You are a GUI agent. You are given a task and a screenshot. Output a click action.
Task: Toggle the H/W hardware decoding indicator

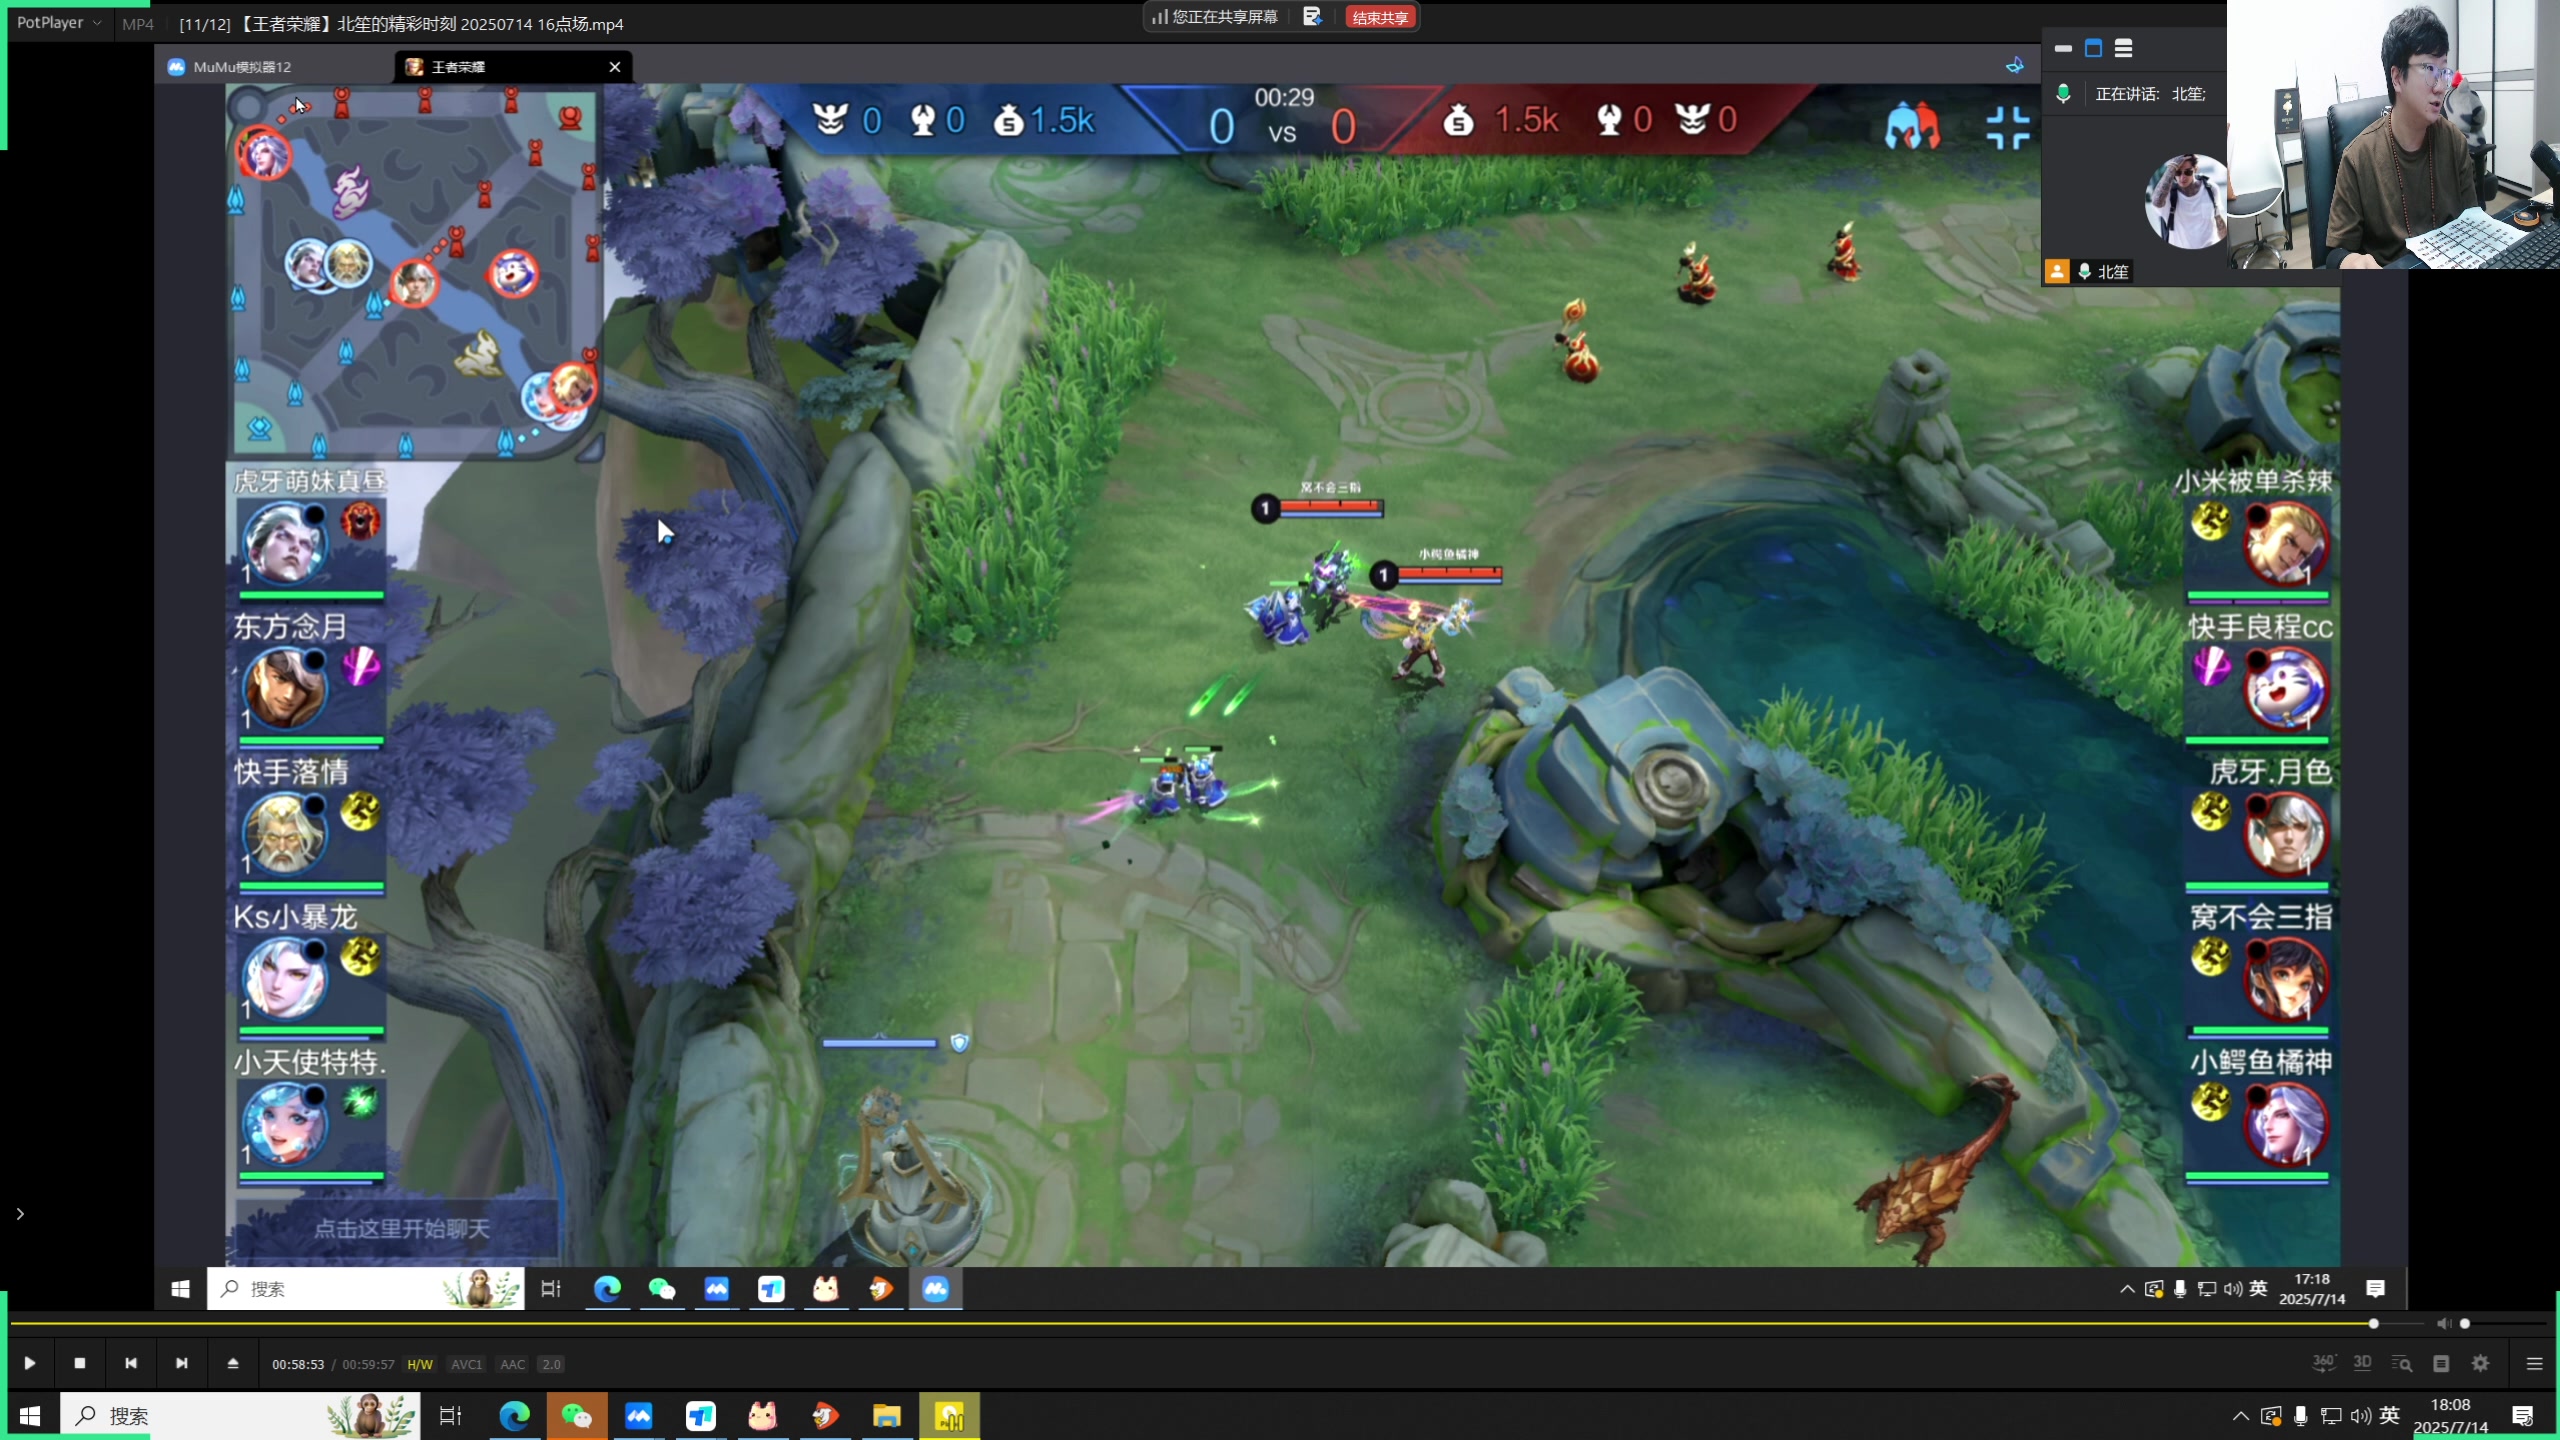(x=420, y=1364)
